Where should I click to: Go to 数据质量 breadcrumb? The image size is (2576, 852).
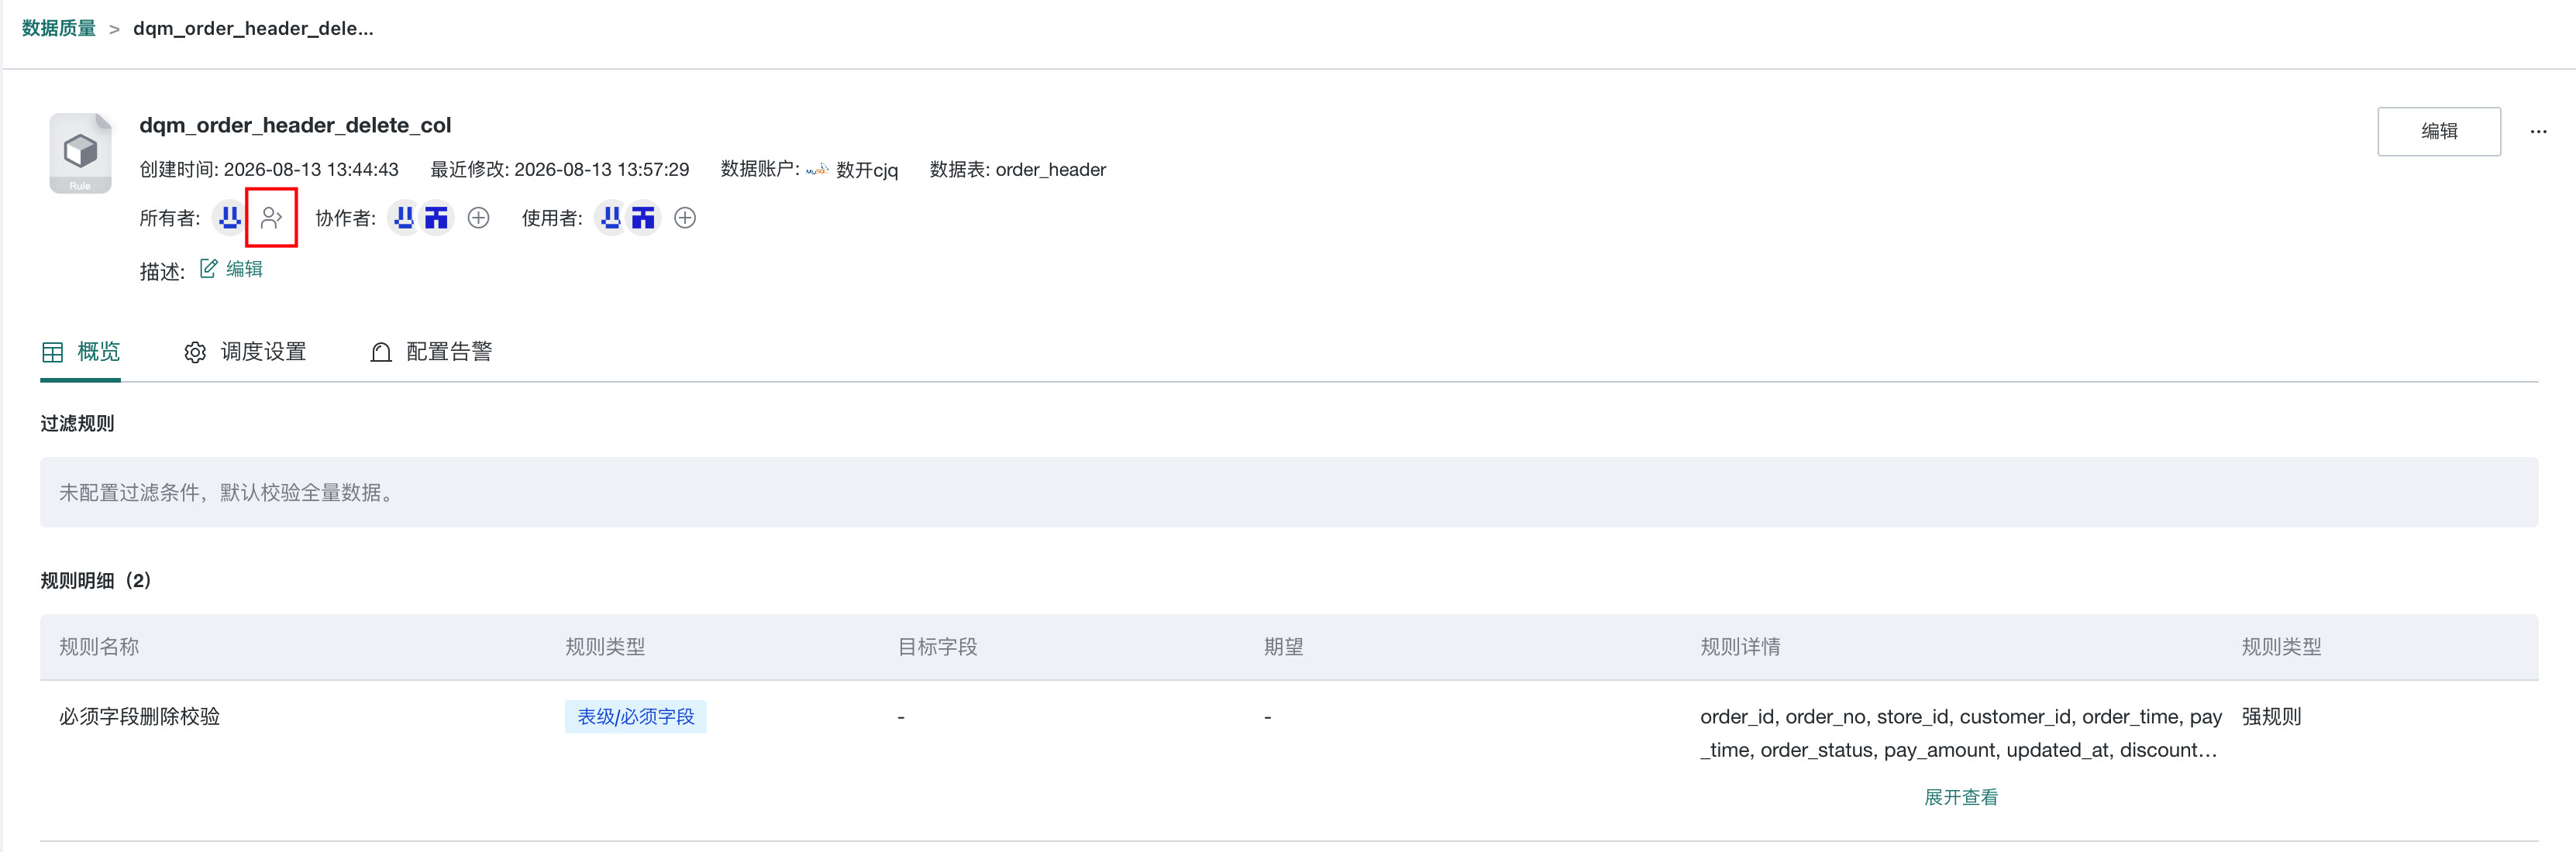coord(59,28)
